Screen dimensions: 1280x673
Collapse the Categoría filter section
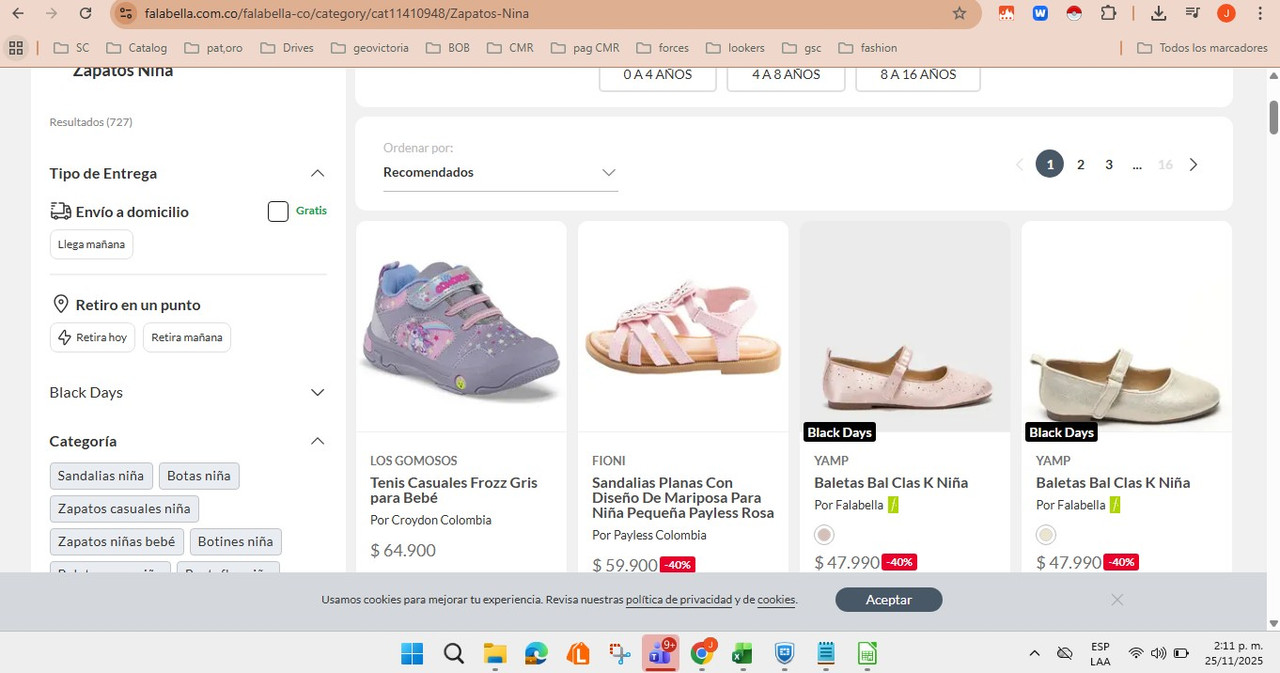317,441
